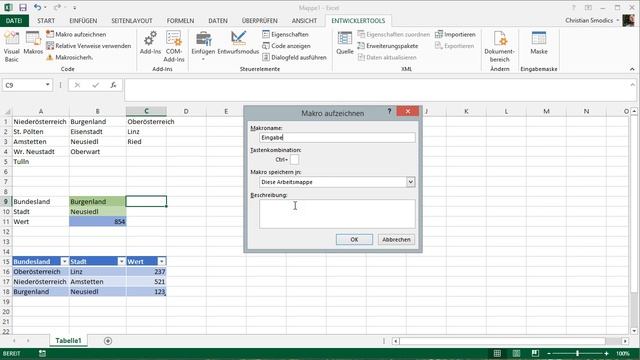Click the vertical scrollbar down arrow
This screenshot has height=360, width=640.
coord(634,331)
